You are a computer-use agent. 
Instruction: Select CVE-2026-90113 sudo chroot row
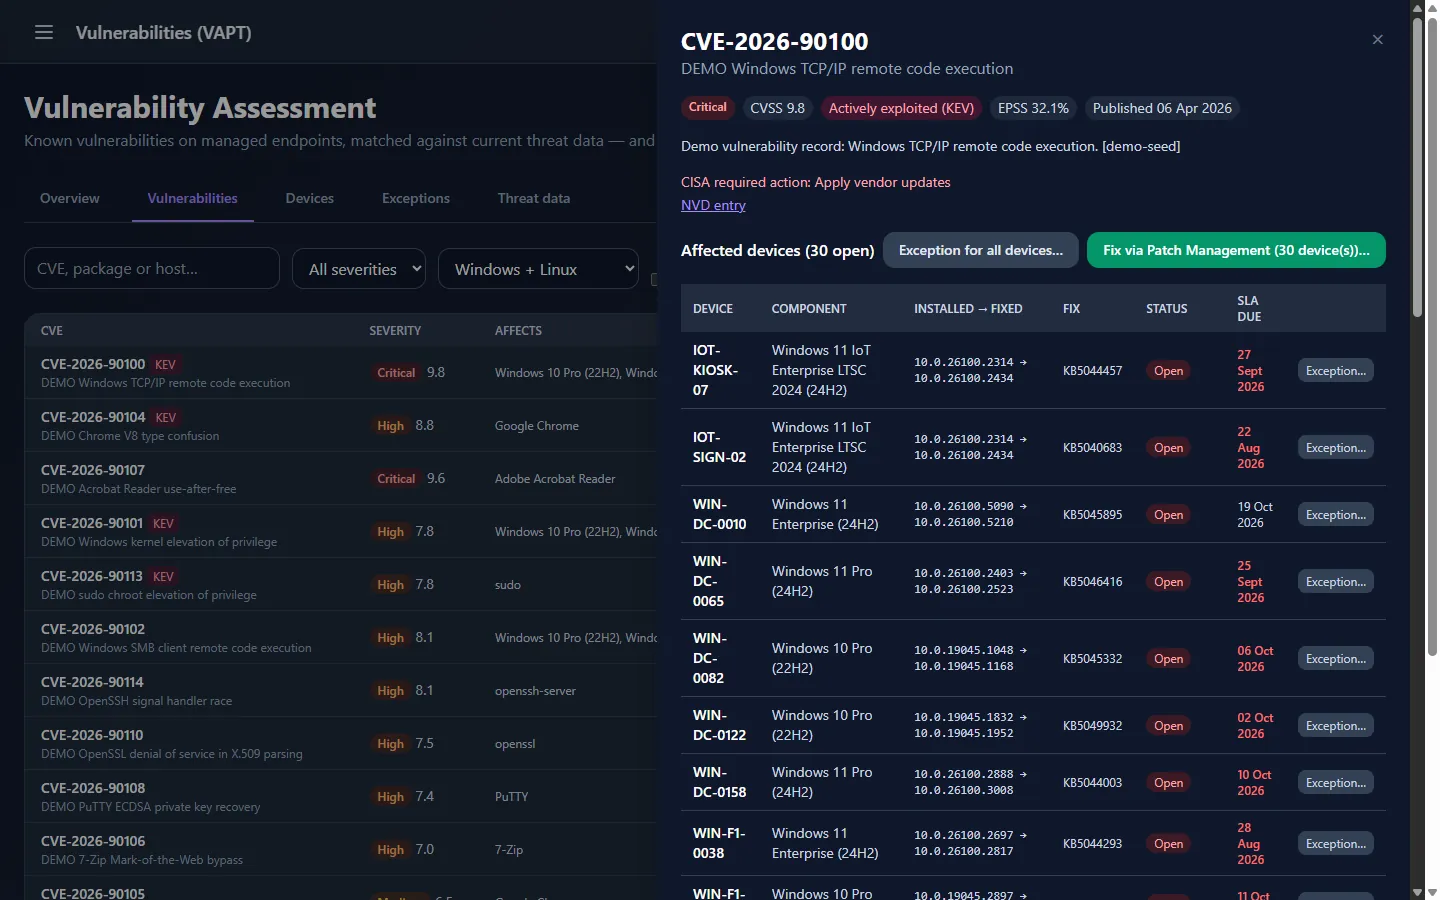click(x=341, y=584)
